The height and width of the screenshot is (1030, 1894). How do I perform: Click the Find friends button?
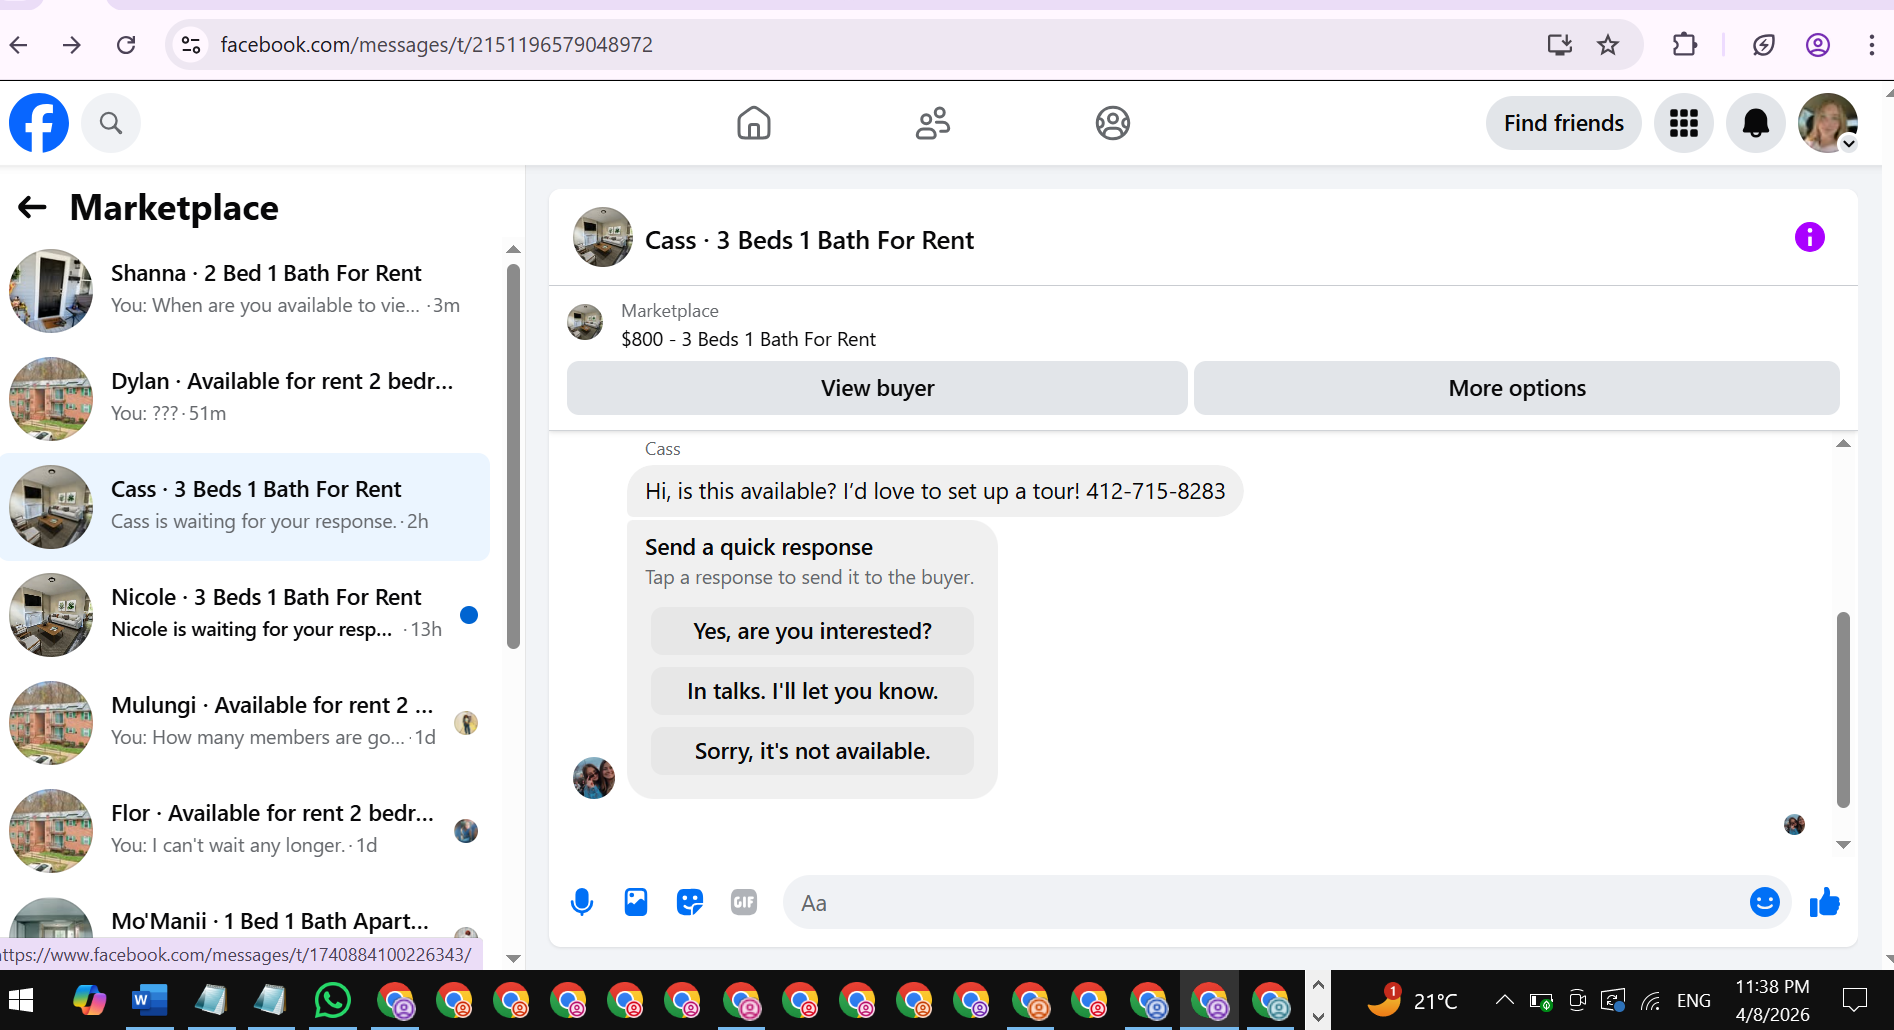tap(1564, 123)
